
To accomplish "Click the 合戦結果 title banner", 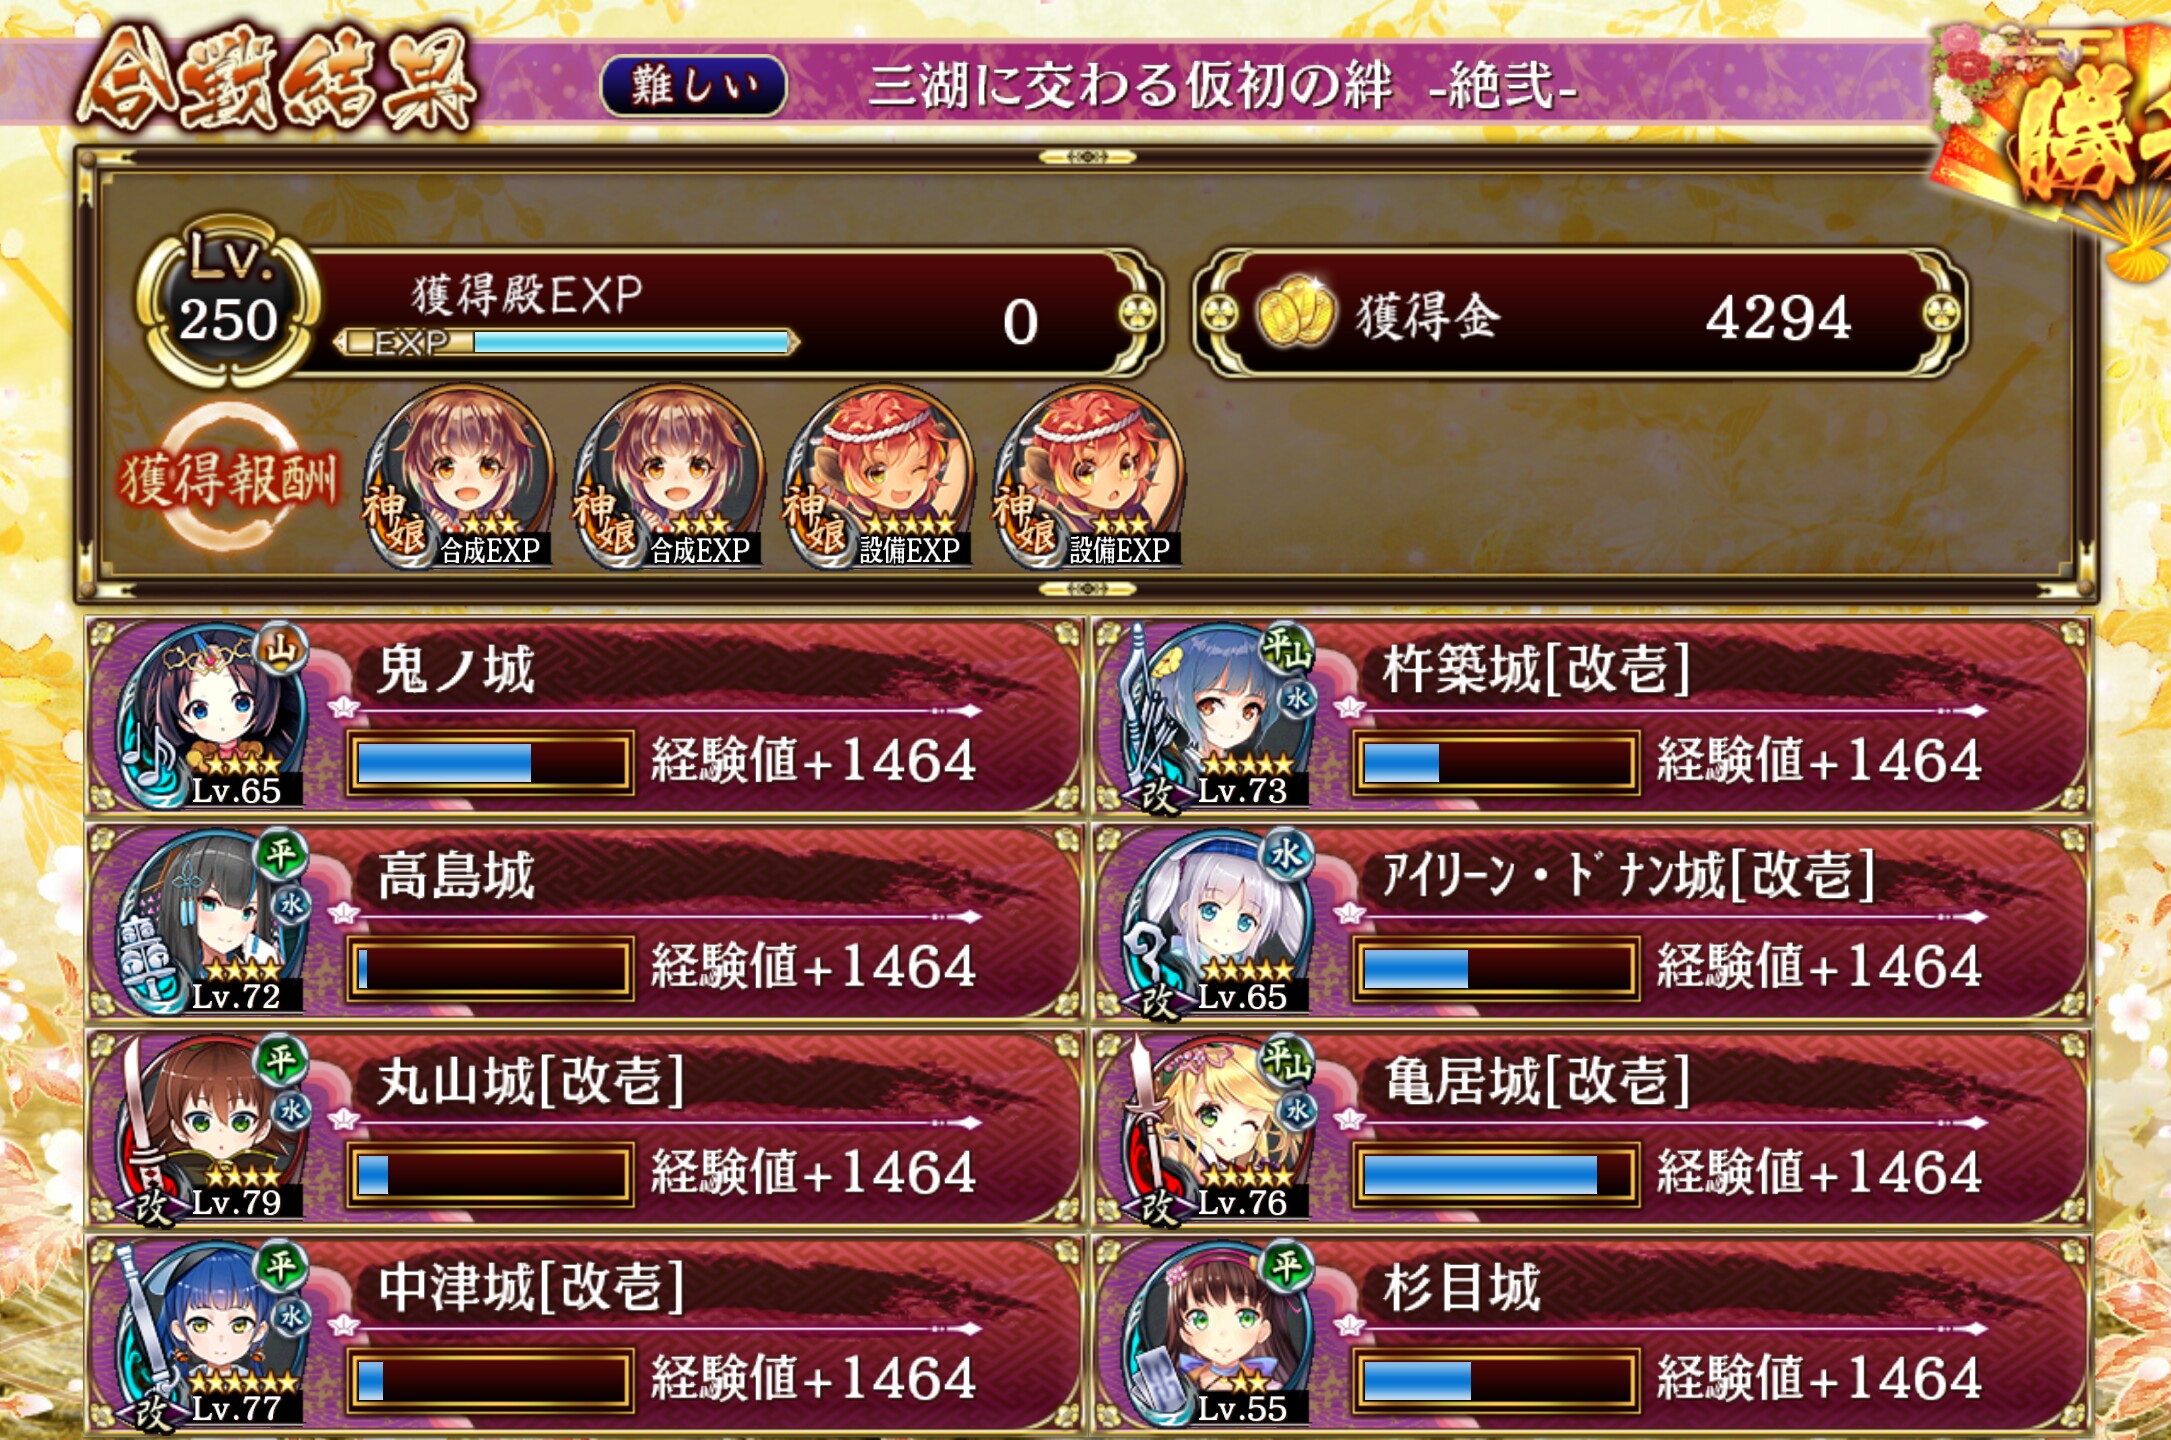I will 277,82.
